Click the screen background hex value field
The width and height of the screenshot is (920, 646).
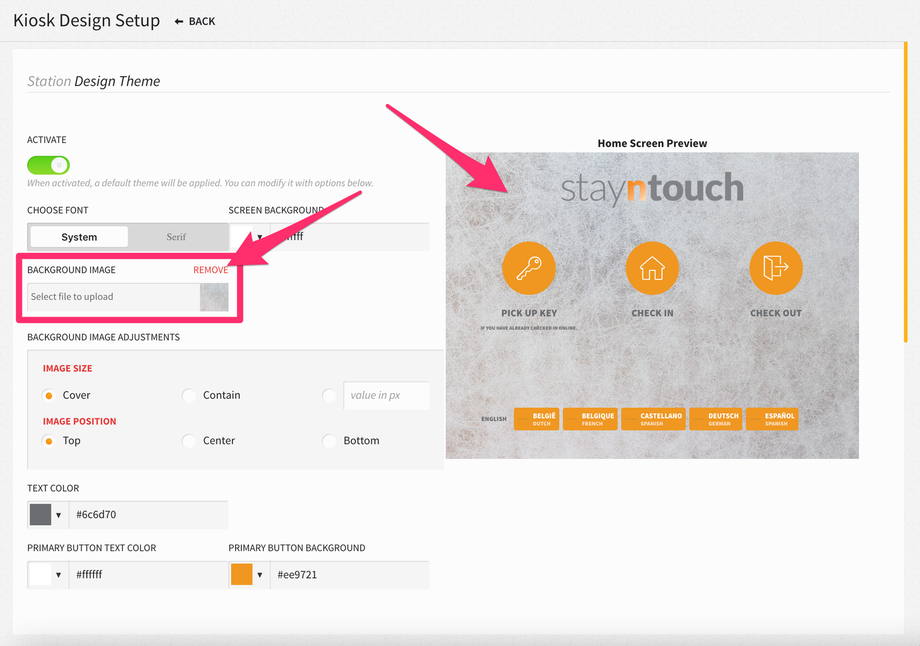pos(350,237)
